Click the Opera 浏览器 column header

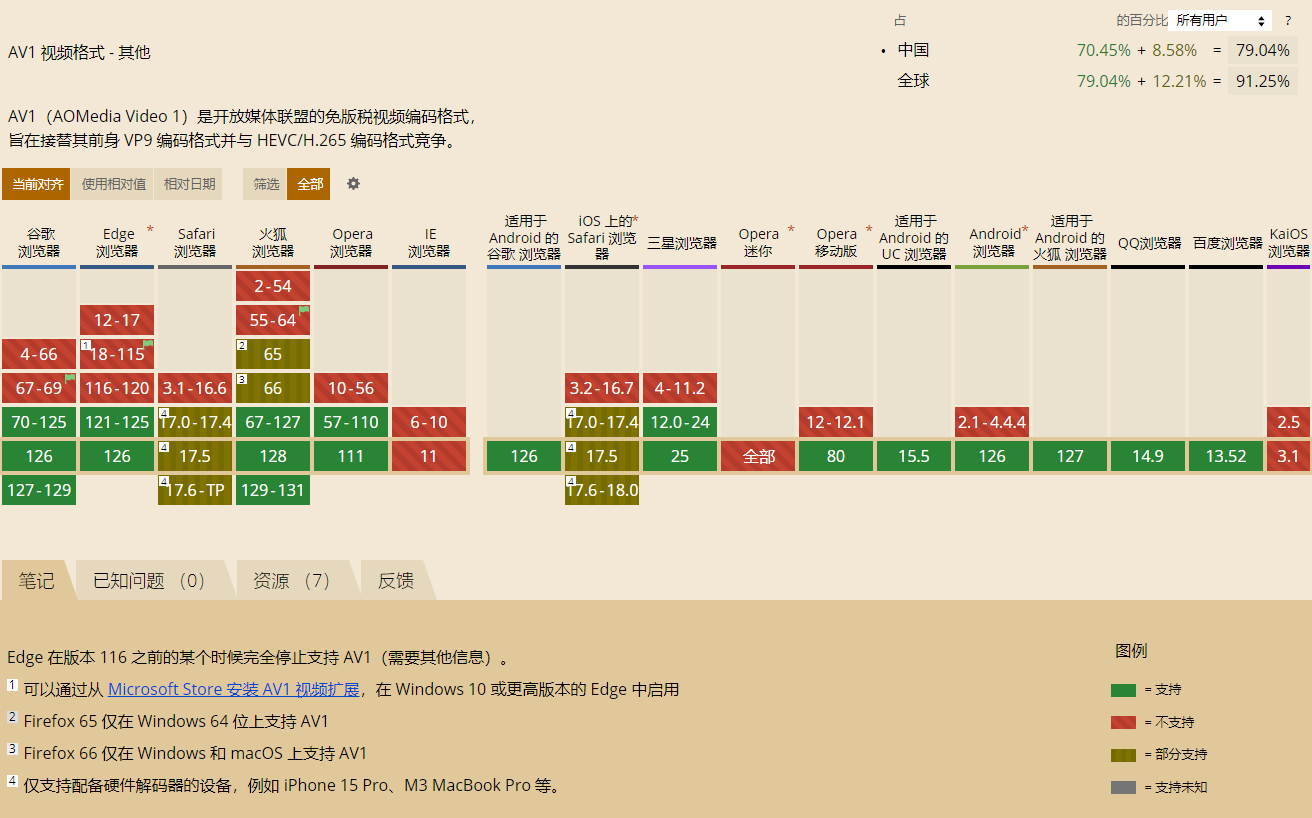[x=351, y=243]
